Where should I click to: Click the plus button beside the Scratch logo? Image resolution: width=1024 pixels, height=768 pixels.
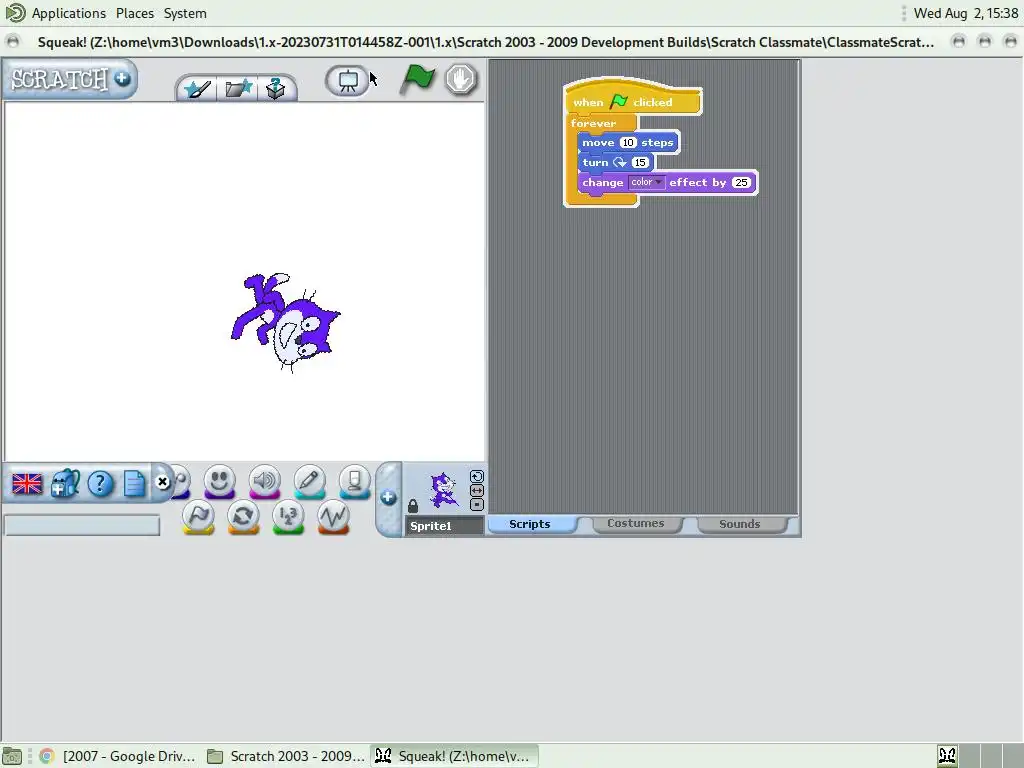[122, 78]
